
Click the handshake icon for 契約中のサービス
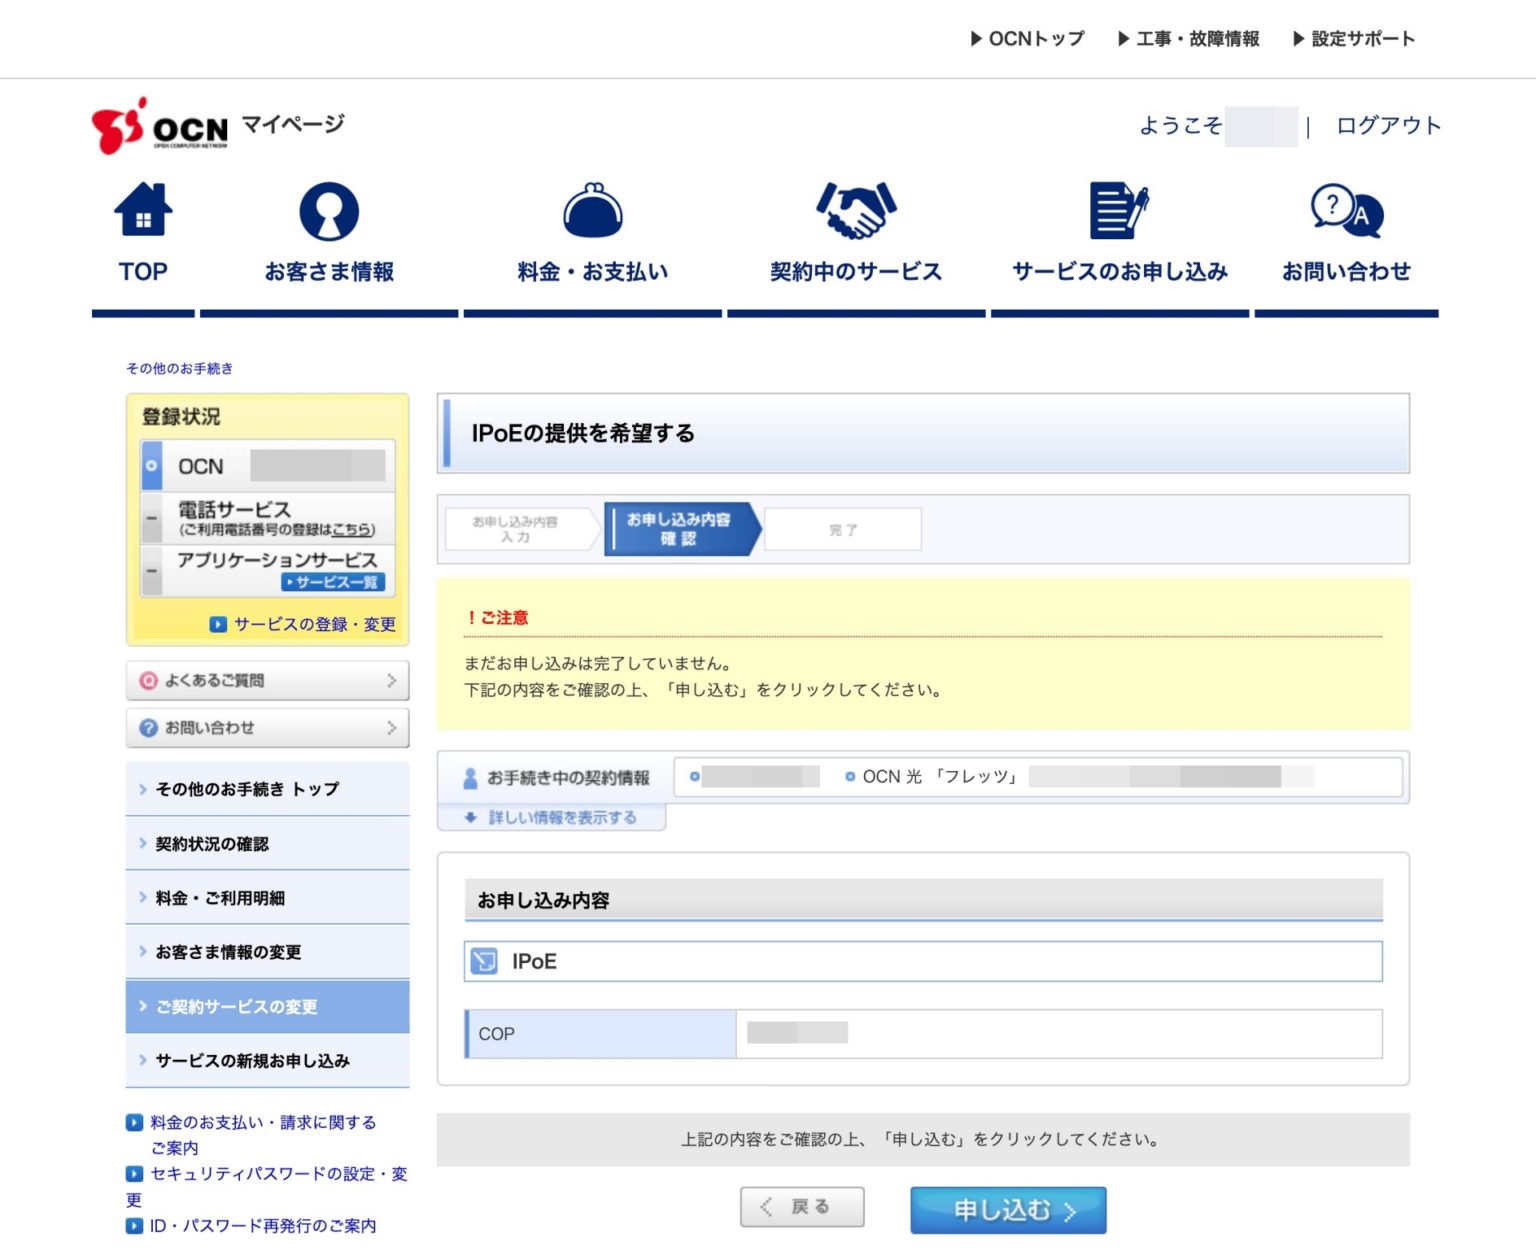[856, 210]
